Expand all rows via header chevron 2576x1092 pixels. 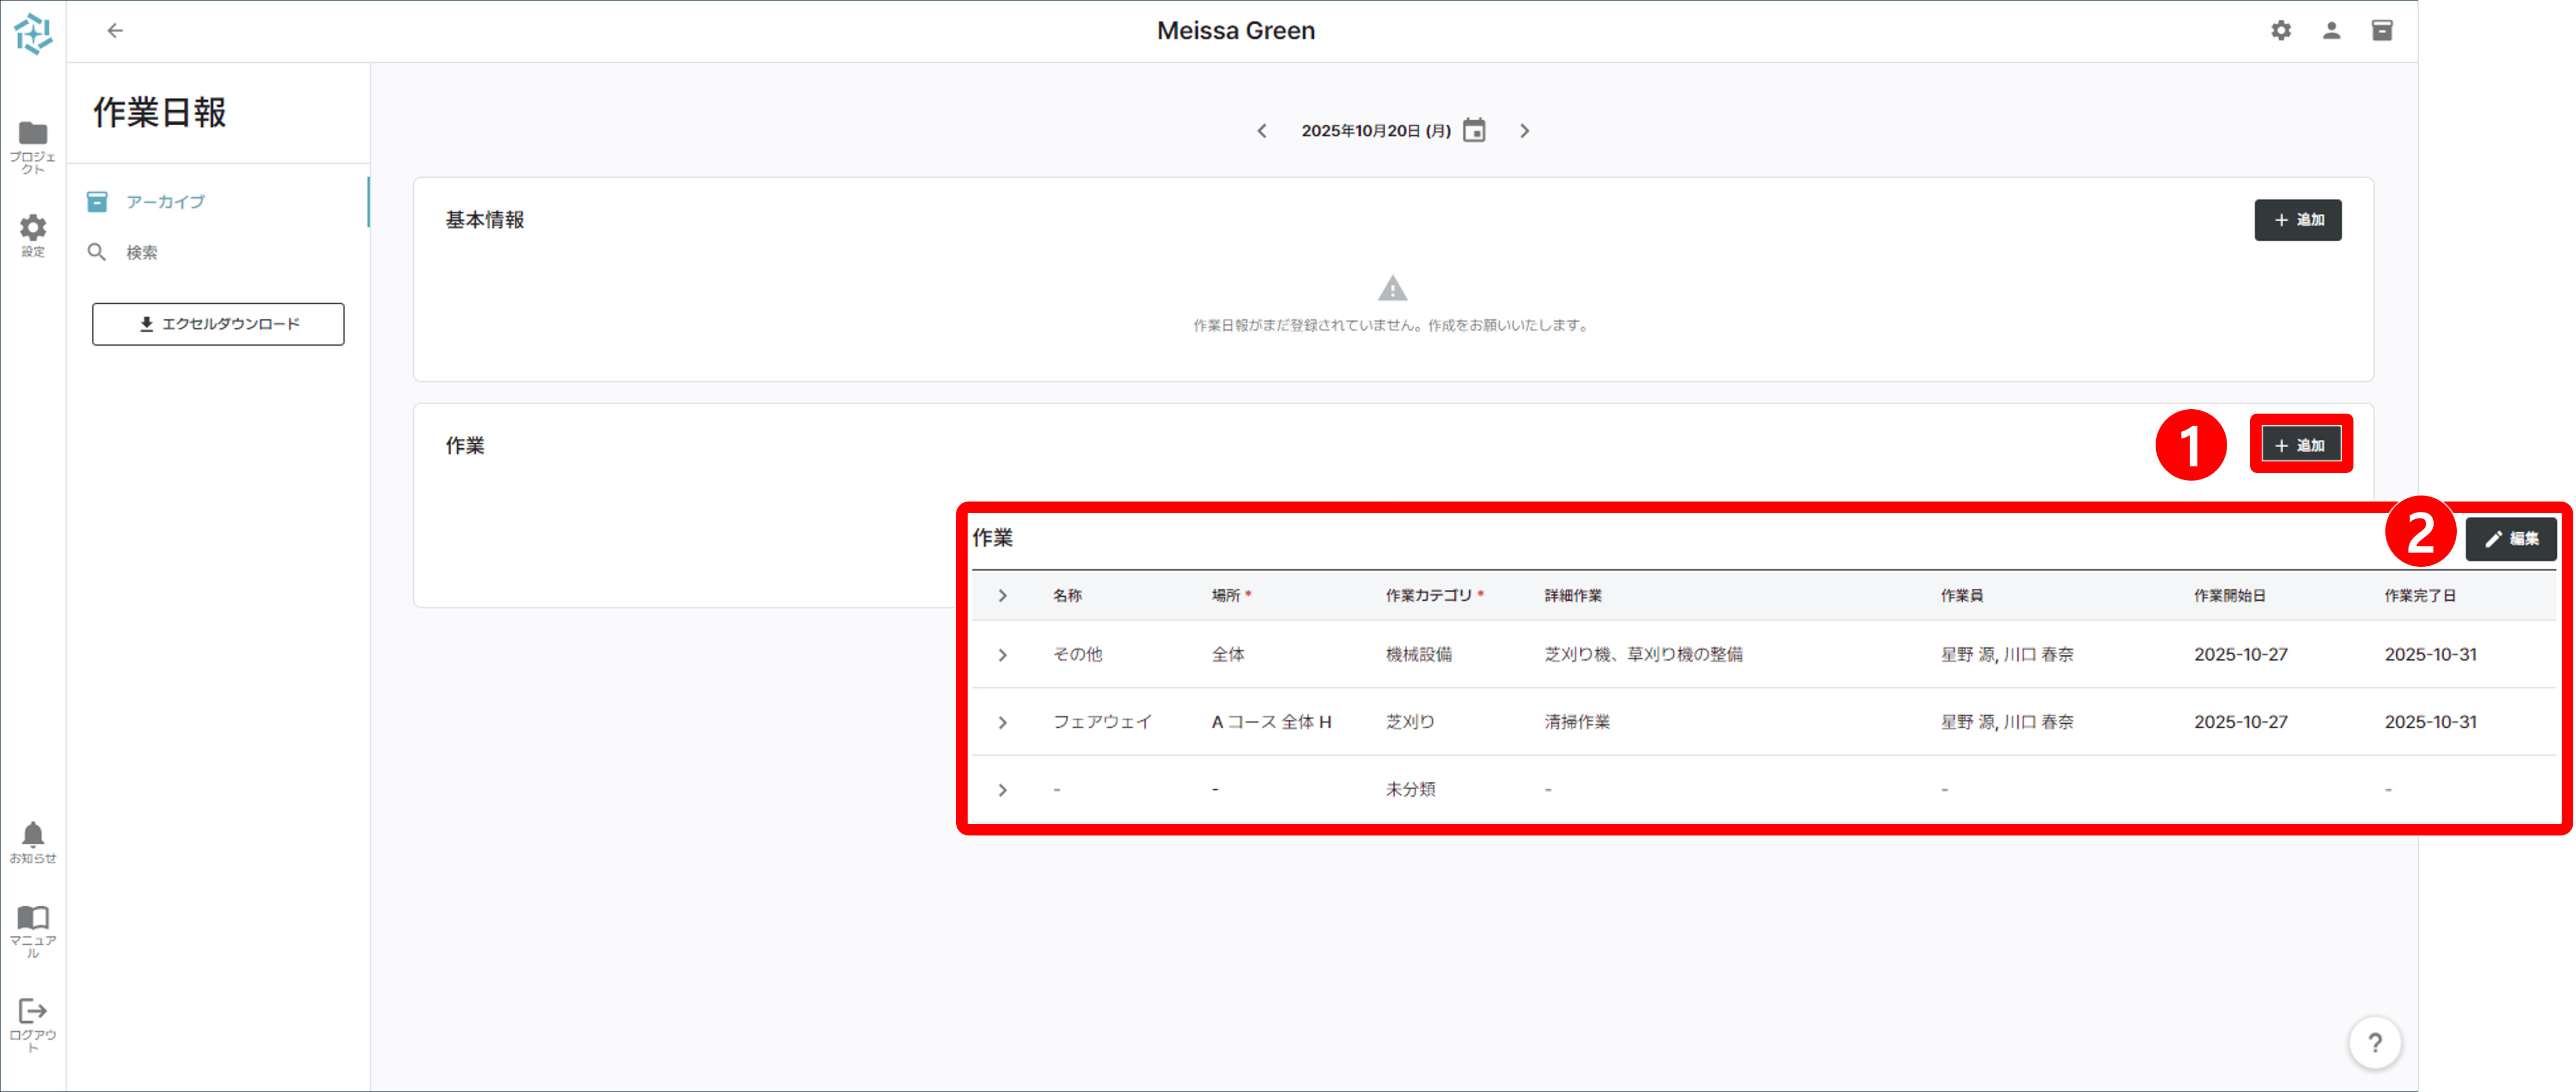[x=1002, y=596]
